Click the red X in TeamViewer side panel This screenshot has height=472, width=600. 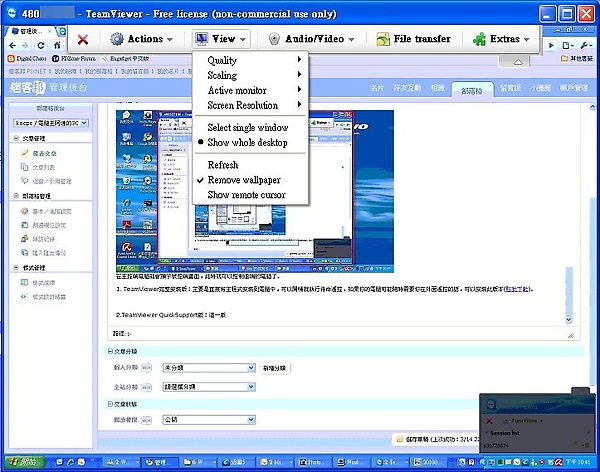click(x=489, y=421)
